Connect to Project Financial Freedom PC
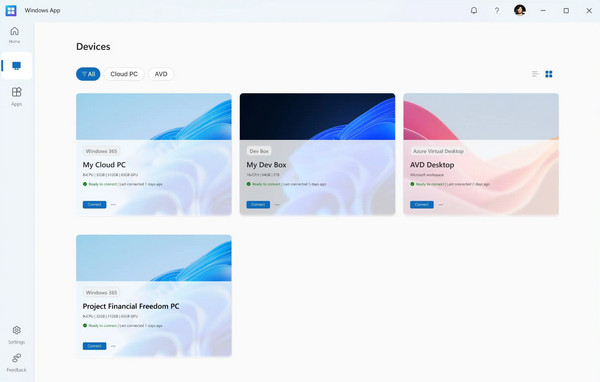Screen dimensions: 600x382 [95, 346]
